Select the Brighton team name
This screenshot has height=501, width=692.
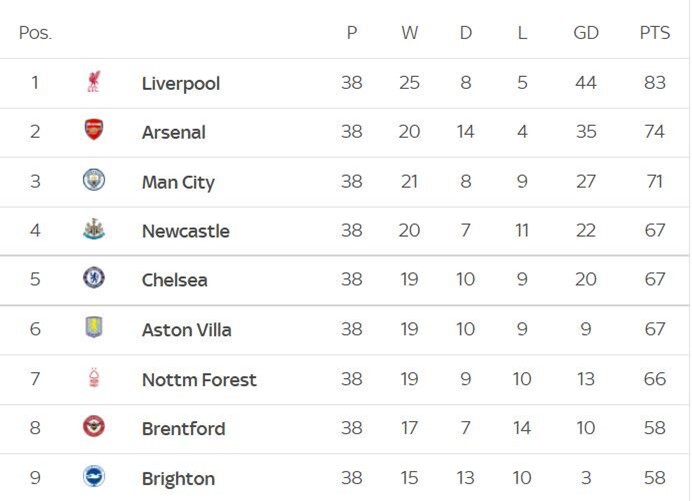(178, 479)
